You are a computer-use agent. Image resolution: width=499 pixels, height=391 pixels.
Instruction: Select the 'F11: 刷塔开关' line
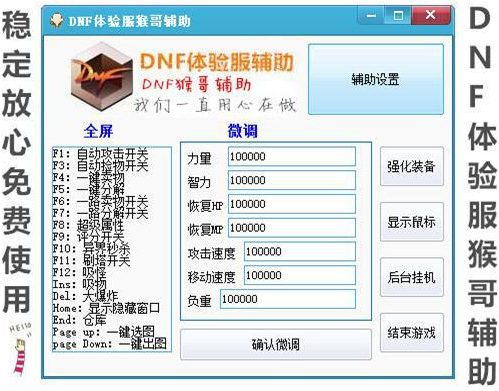pyautogui.click(x=91, y=260)
